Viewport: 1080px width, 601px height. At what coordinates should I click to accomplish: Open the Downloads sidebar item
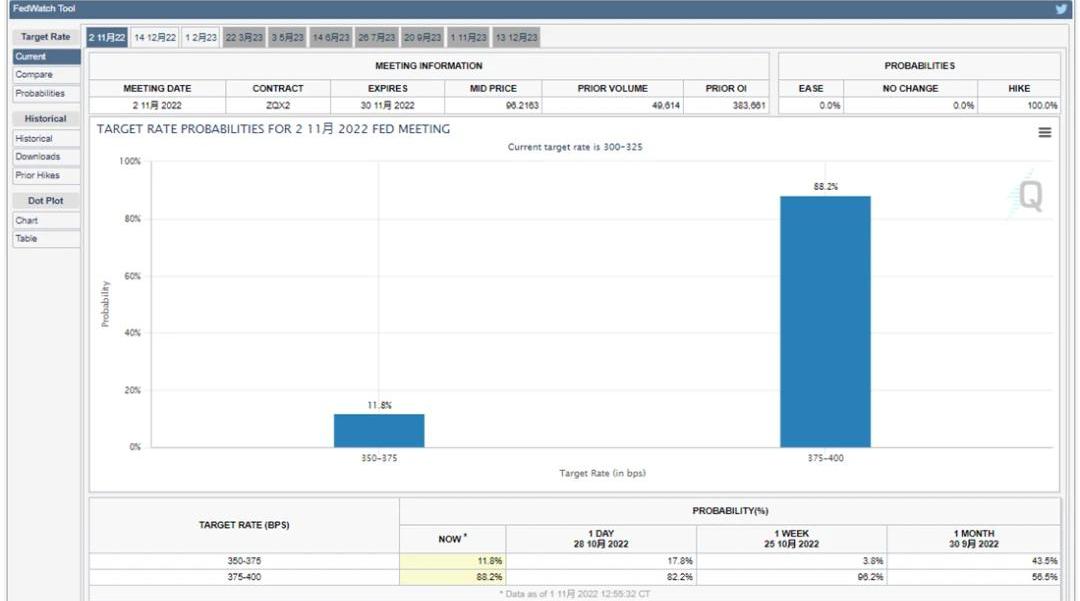click(46, 156)
